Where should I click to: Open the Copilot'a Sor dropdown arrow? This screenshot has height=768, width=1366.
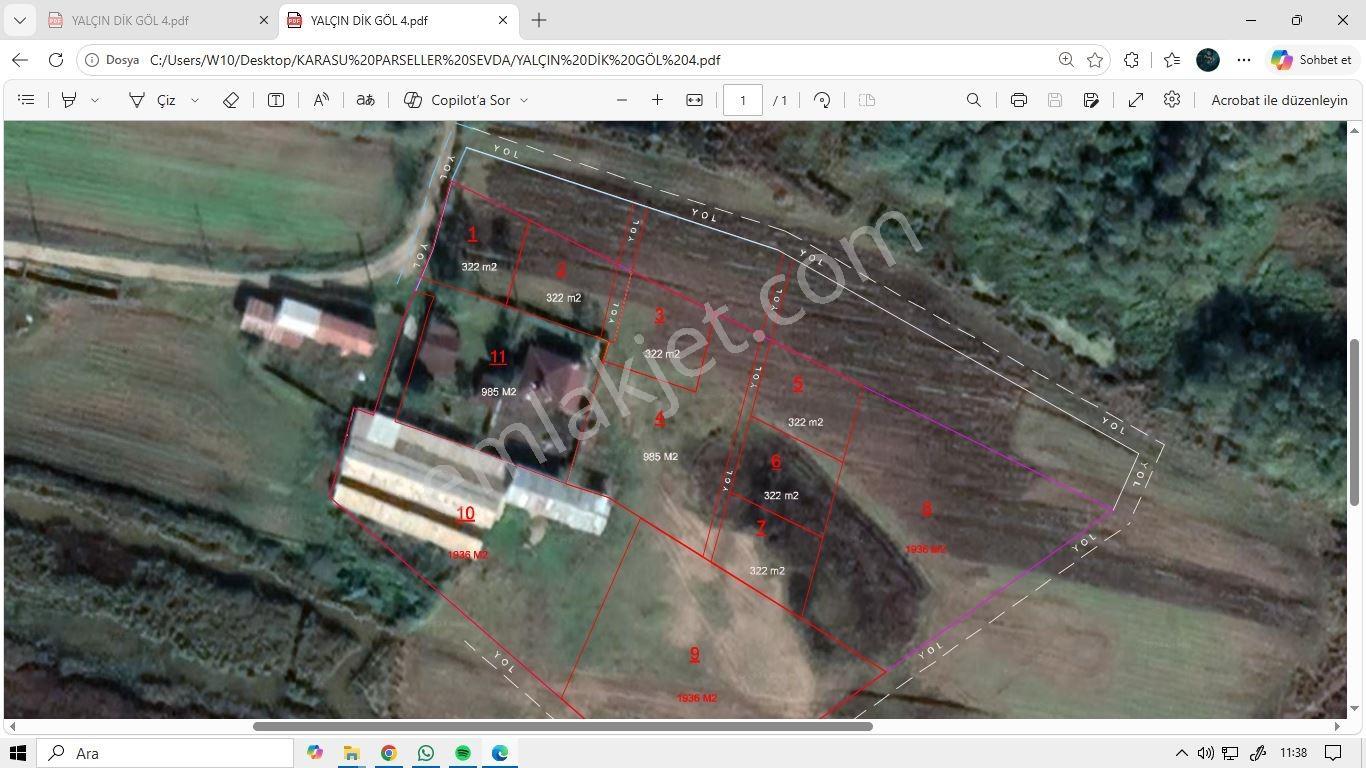point(524,100)
